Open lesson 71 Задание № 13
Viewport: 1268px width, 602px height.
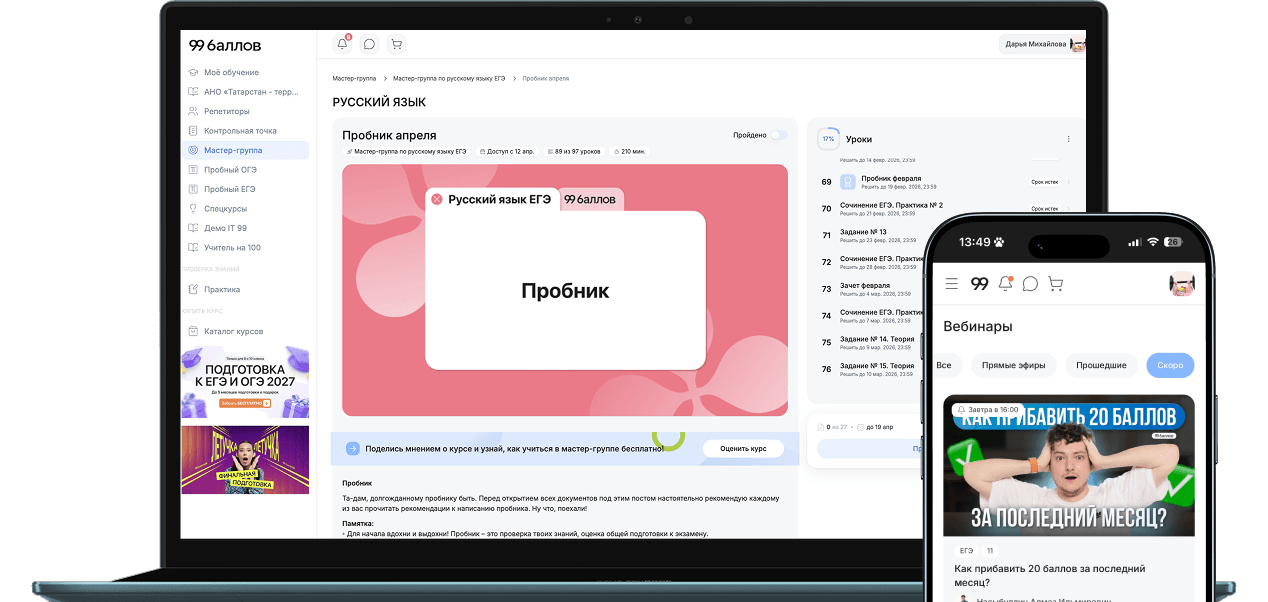876,236
